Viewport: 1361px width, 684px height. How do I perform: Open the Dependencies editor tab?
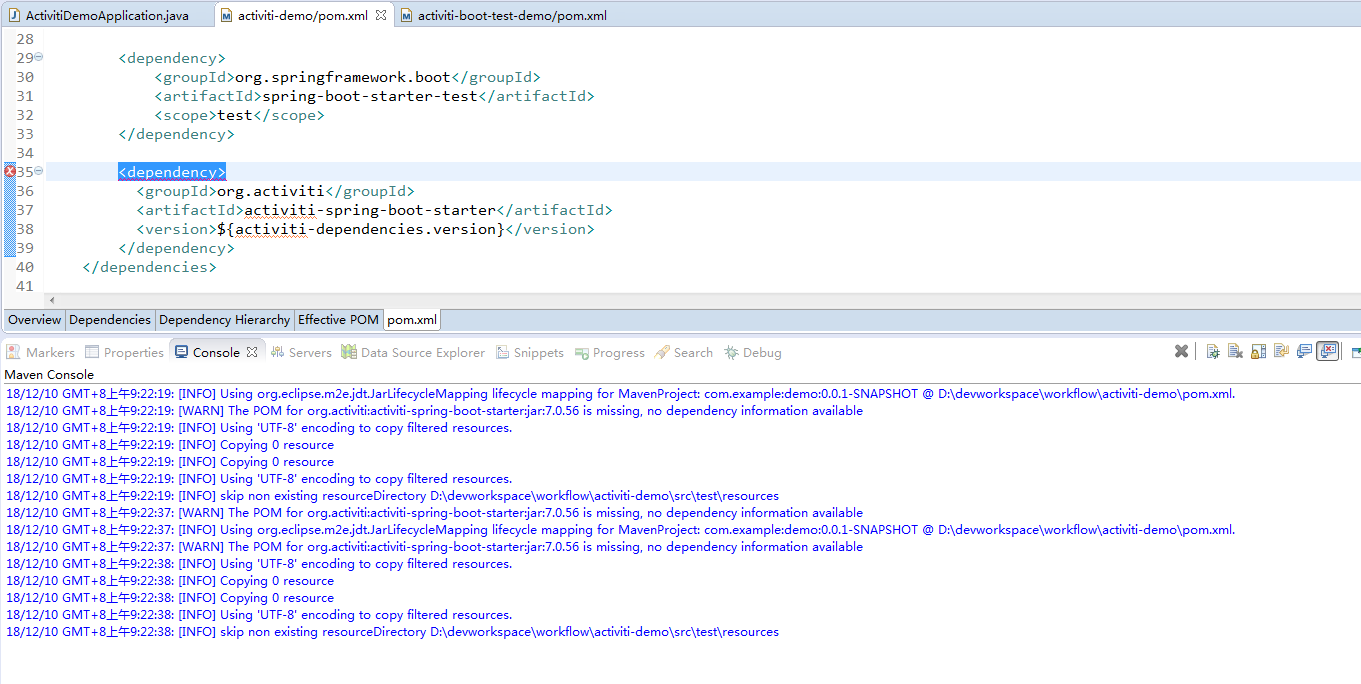(110, 320)
